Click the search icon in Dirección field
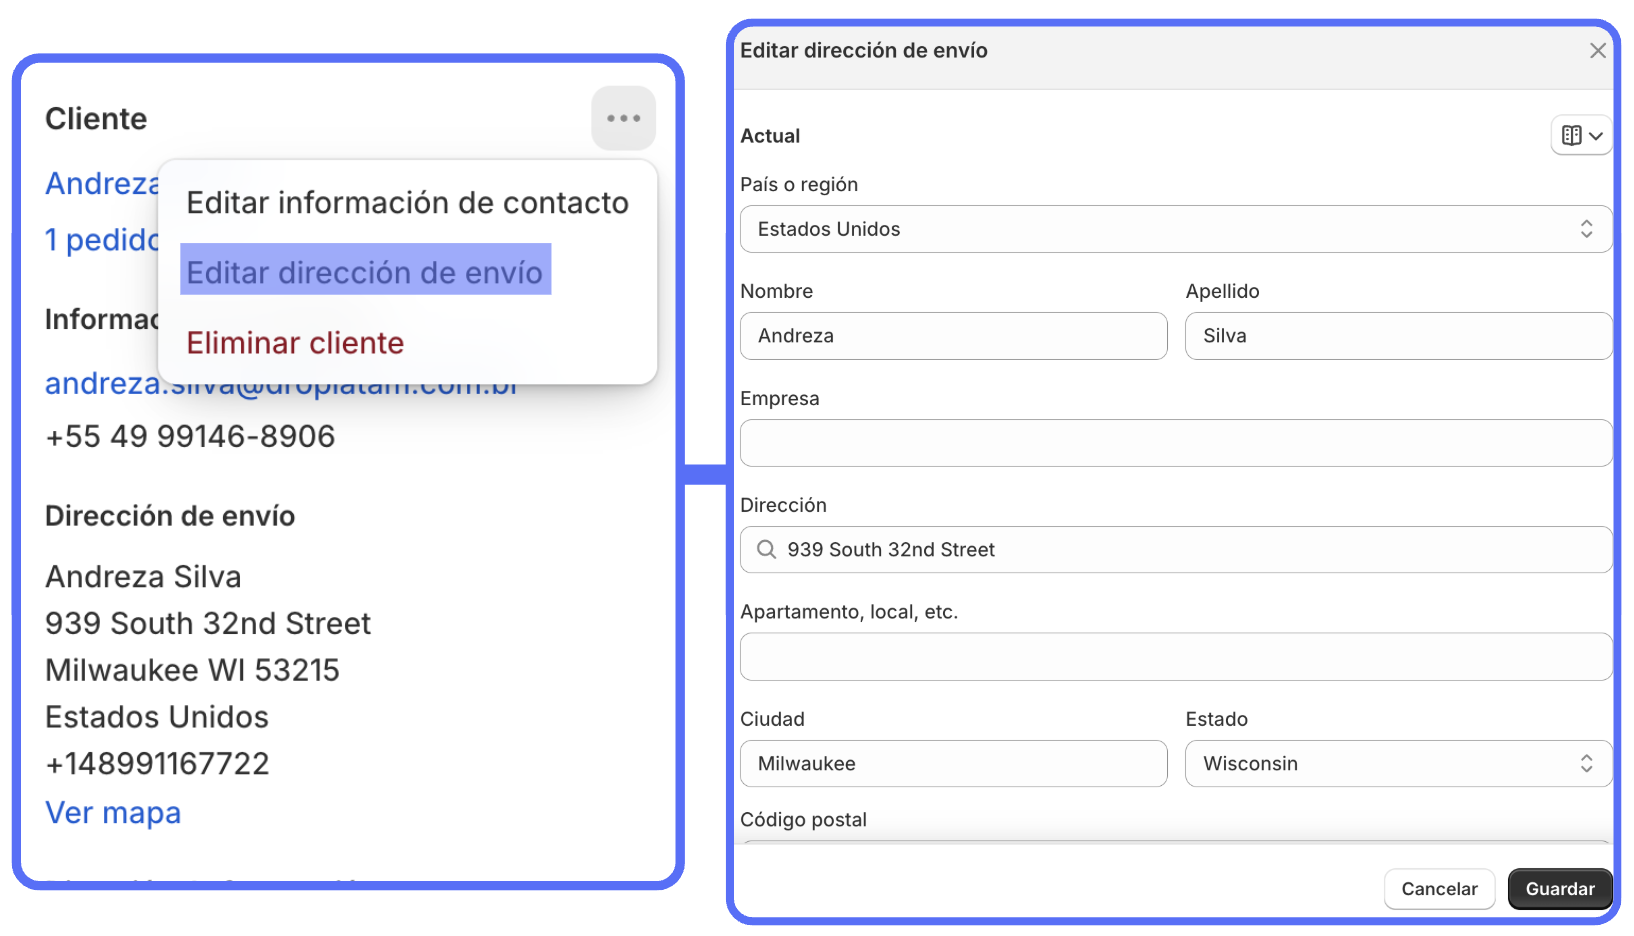The height and width of the screenshot is (936, 1634). click(x=766, y=550)
